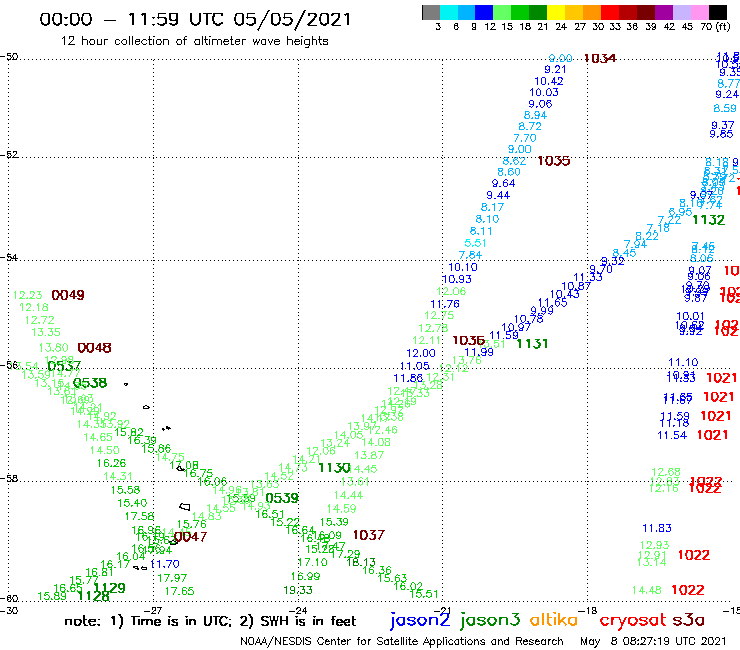Click the note "Time is in UTC; SWH is in feet"
The width and height of the screenshot is (740, 650).
click(x=210, y=621)
